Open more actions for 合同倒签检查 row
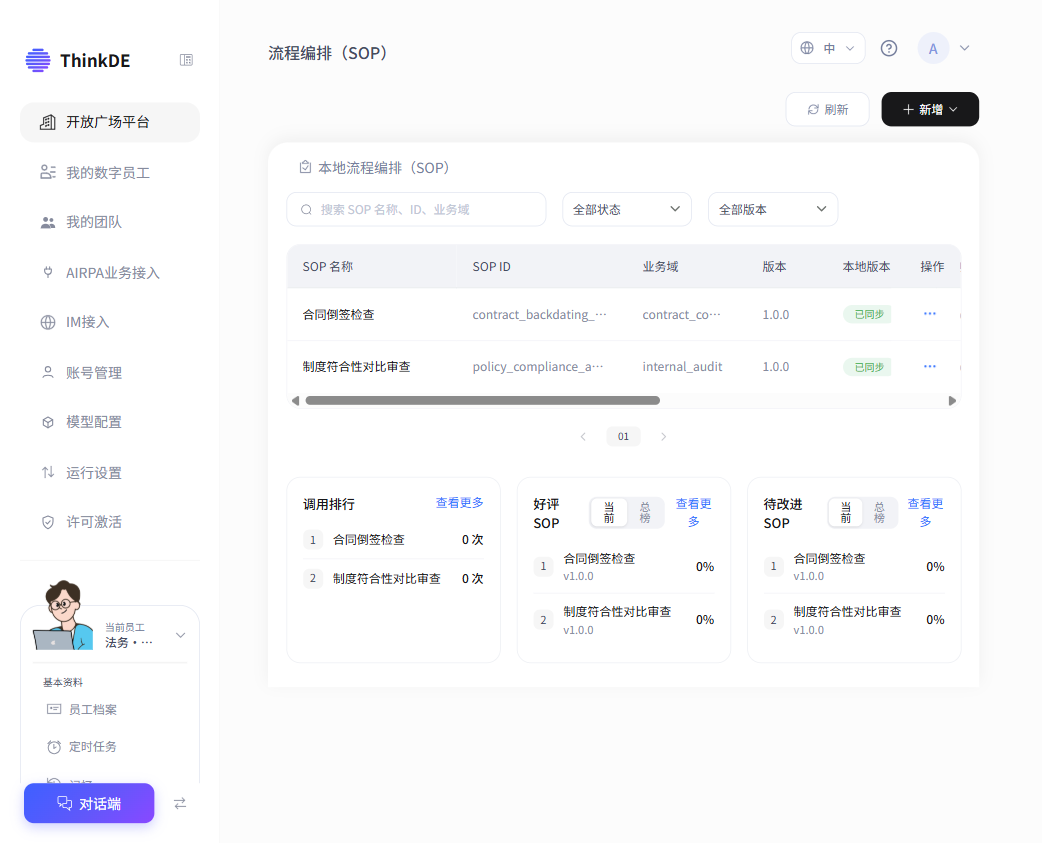 930,314
